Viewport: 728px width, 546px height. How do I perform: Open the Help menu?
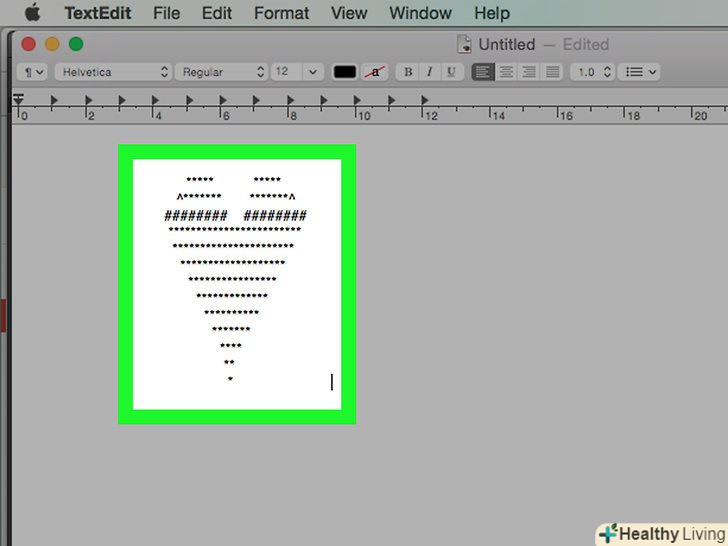tap(492, 13)
